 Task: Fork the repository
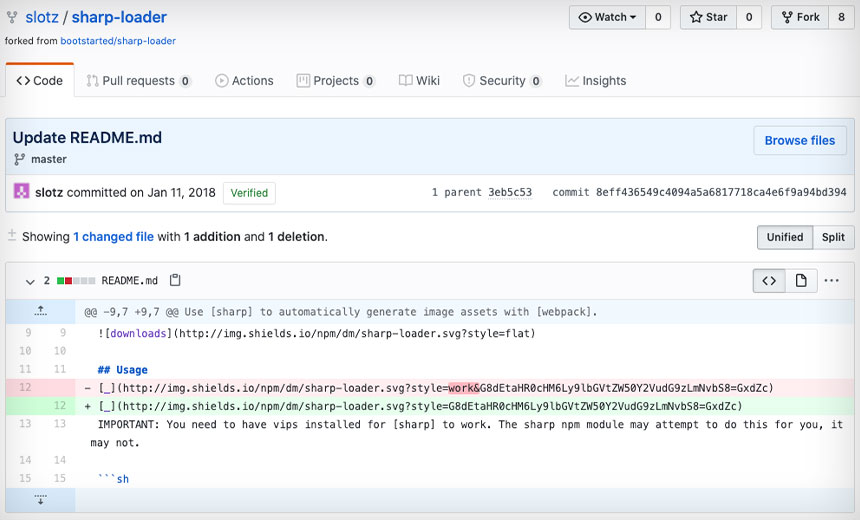point(800,17)
